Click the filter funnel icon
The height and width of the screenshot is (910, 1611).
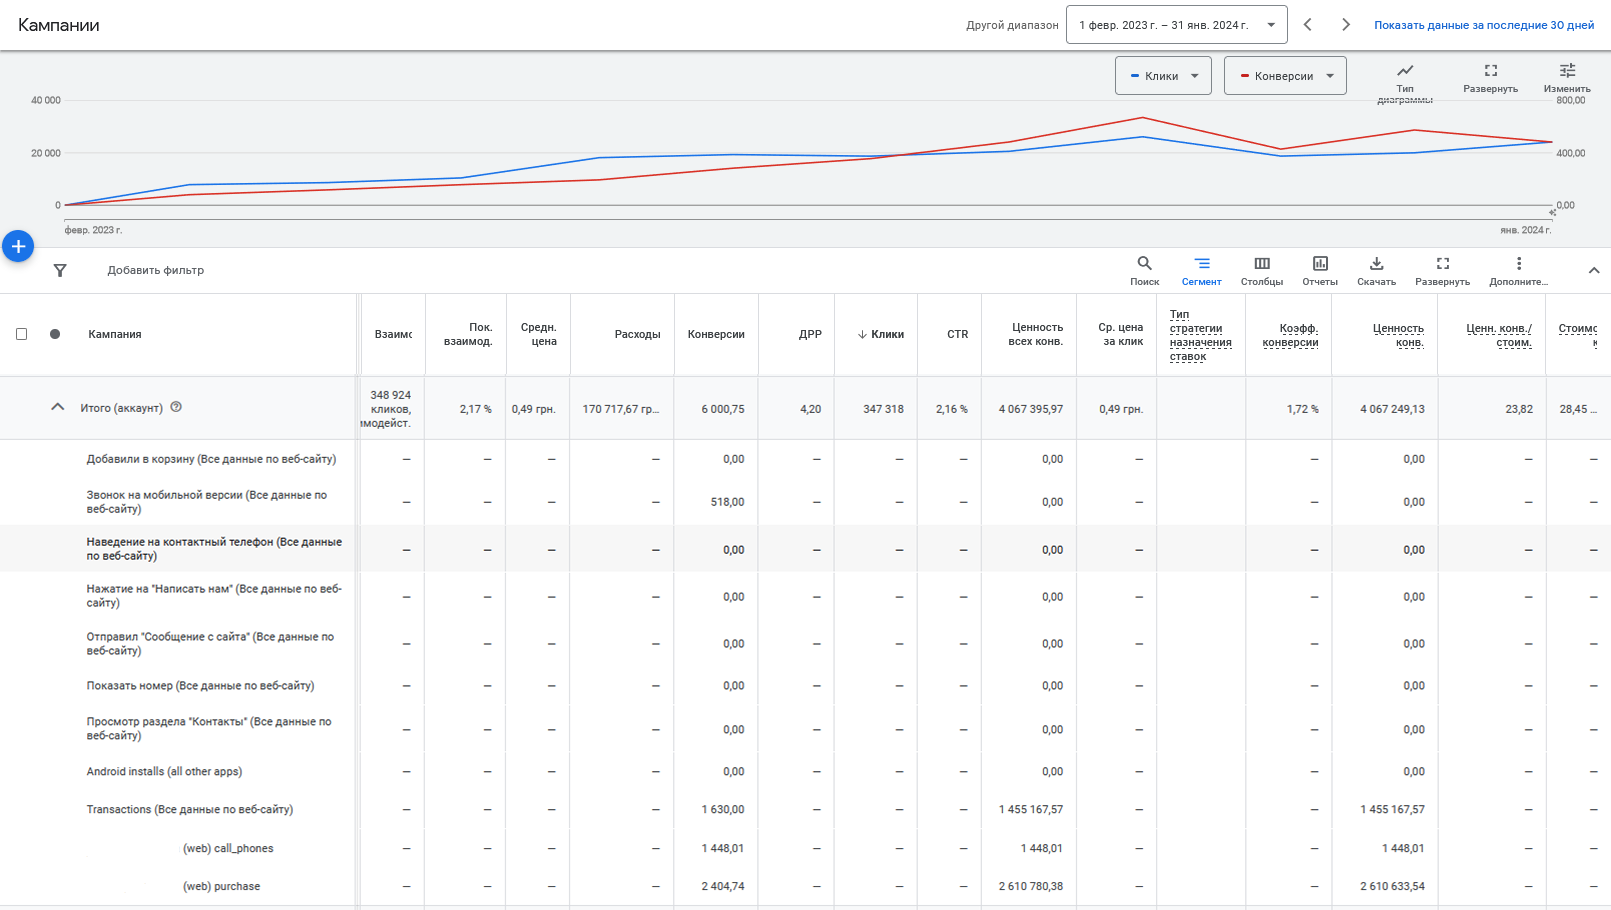(60, 270)
